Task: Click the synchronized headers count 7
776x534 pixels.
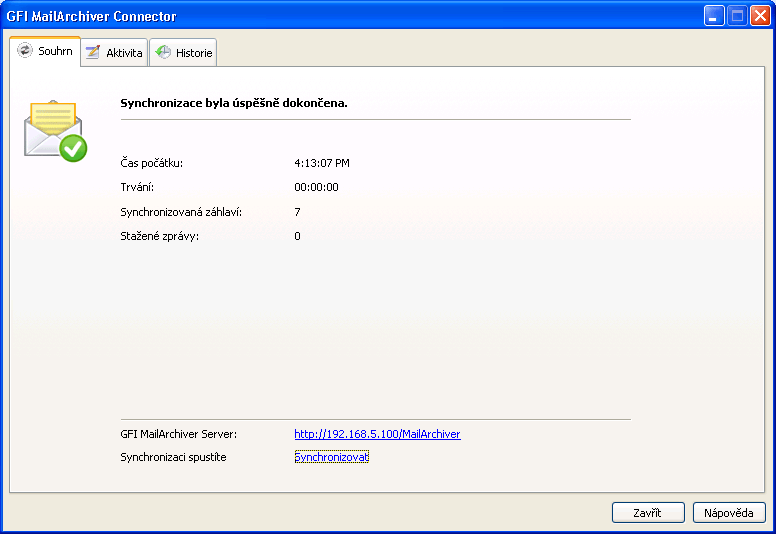Action: coord(297,212)
